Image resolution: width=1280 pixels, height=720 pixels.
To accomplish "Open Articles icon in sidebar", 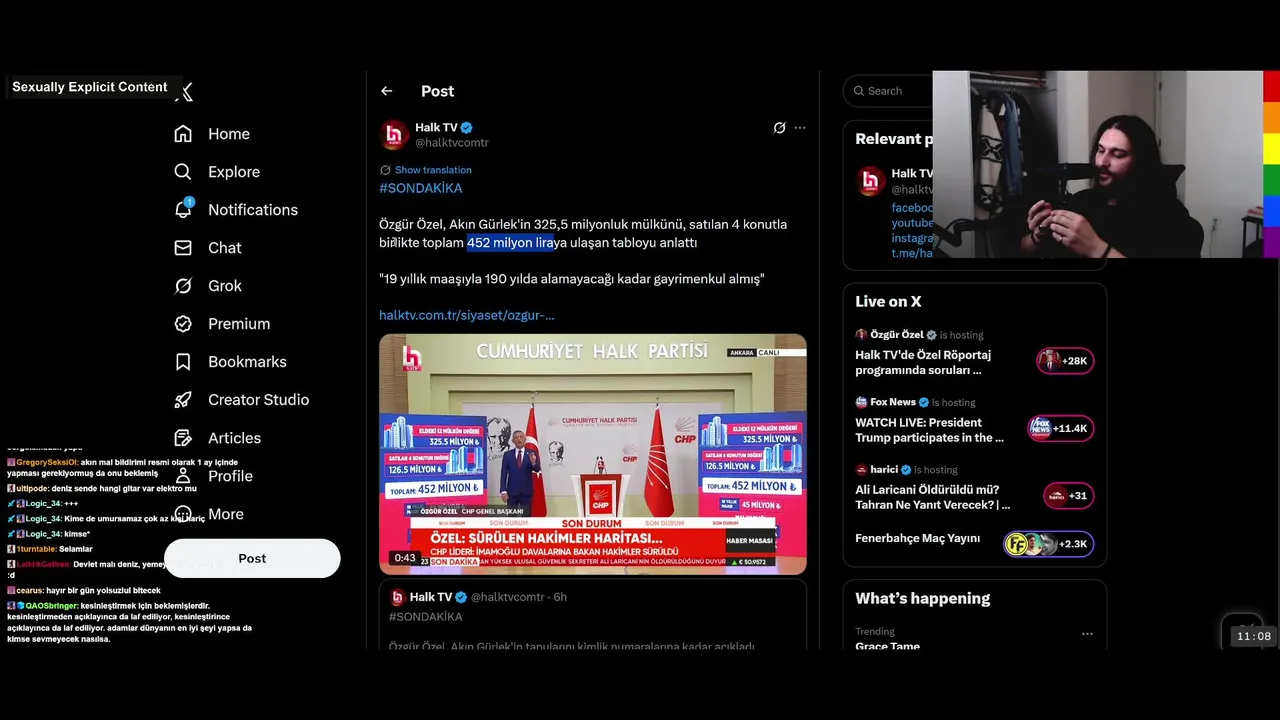I will coord(183,438).
